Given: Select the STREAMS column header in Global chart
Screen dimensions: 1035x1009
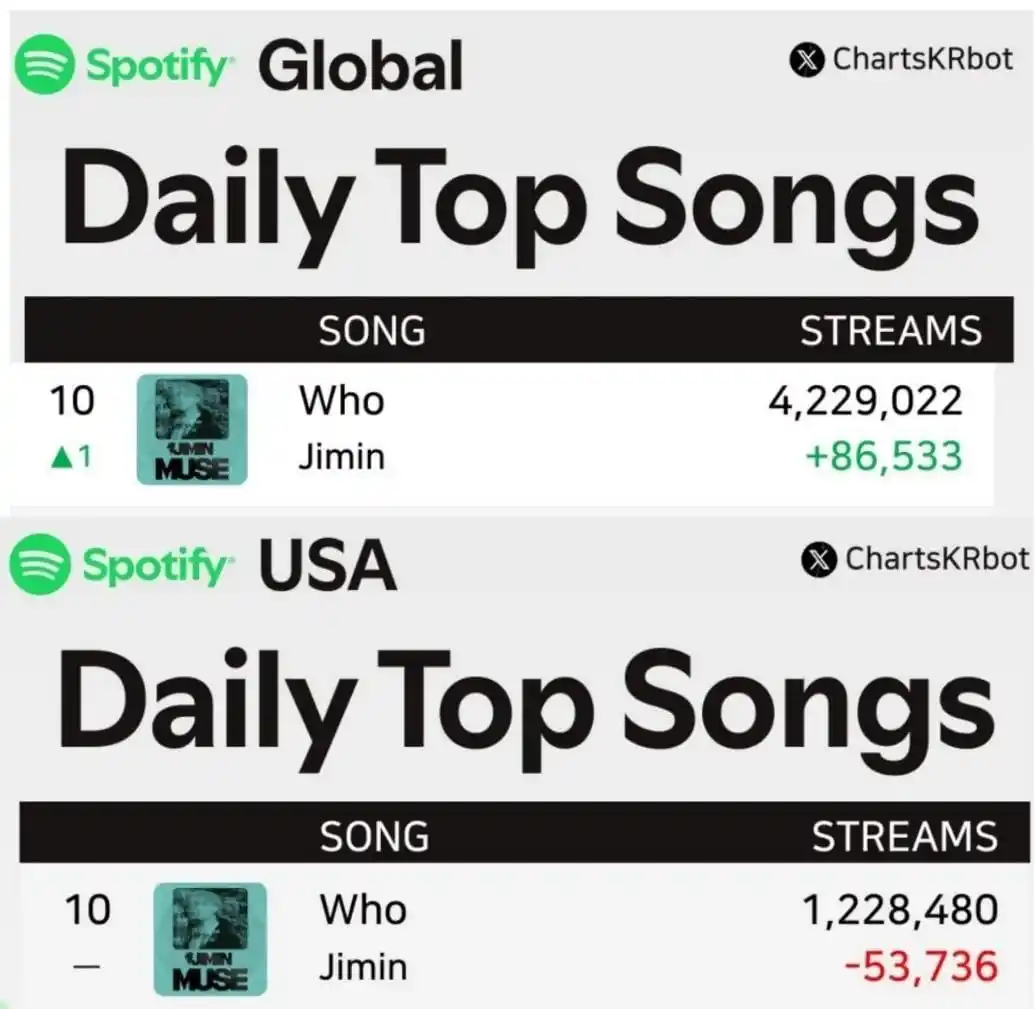Looking at the screenshot, I should coord(890,331).
